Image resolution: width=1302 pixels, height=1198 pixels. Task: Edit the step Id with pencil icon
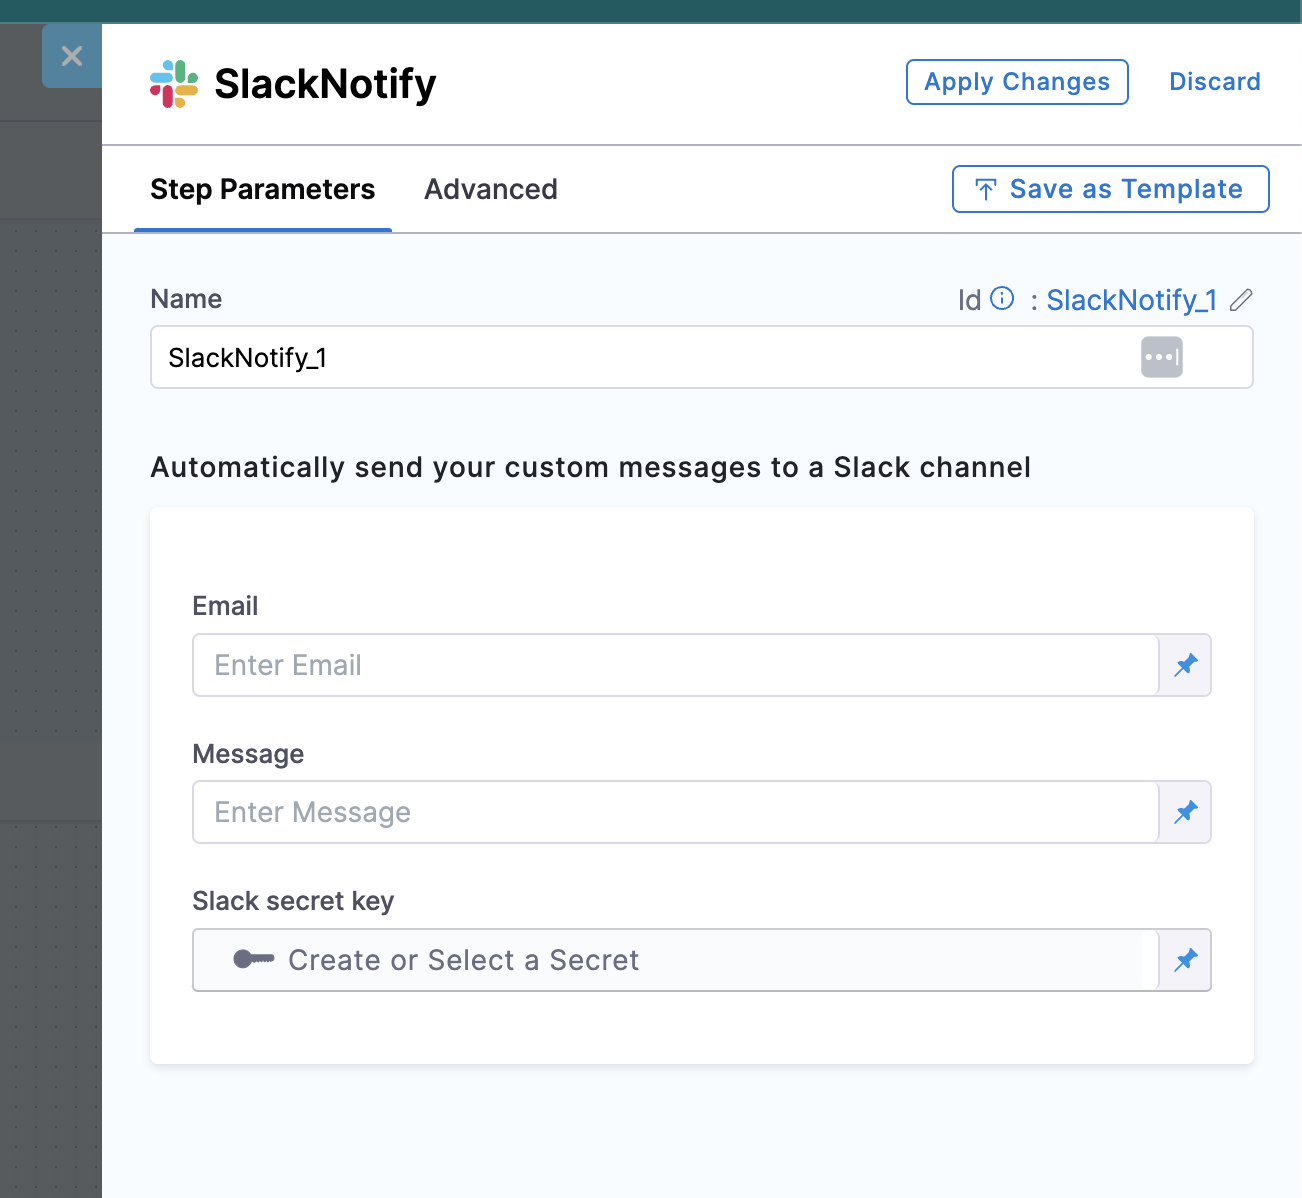(x=1241, y=299)
